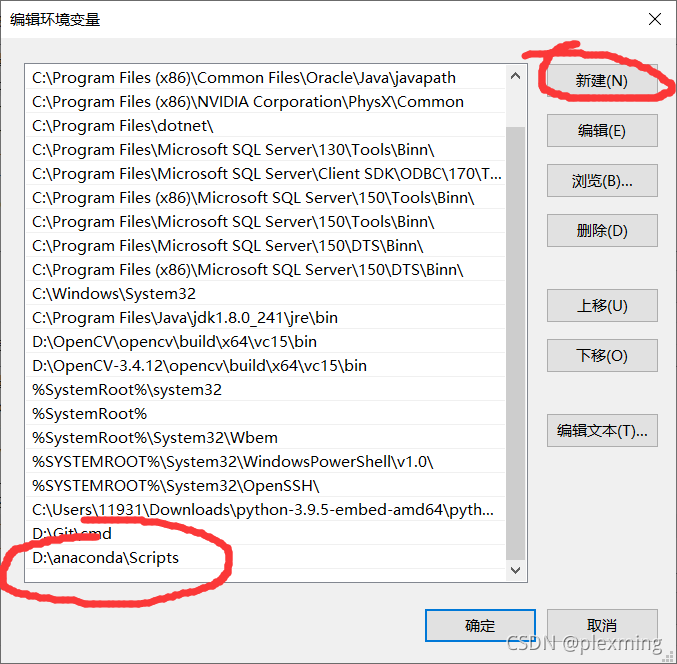
Task: Select the D:\Git\cmd entry
Action: pos(265,534)
